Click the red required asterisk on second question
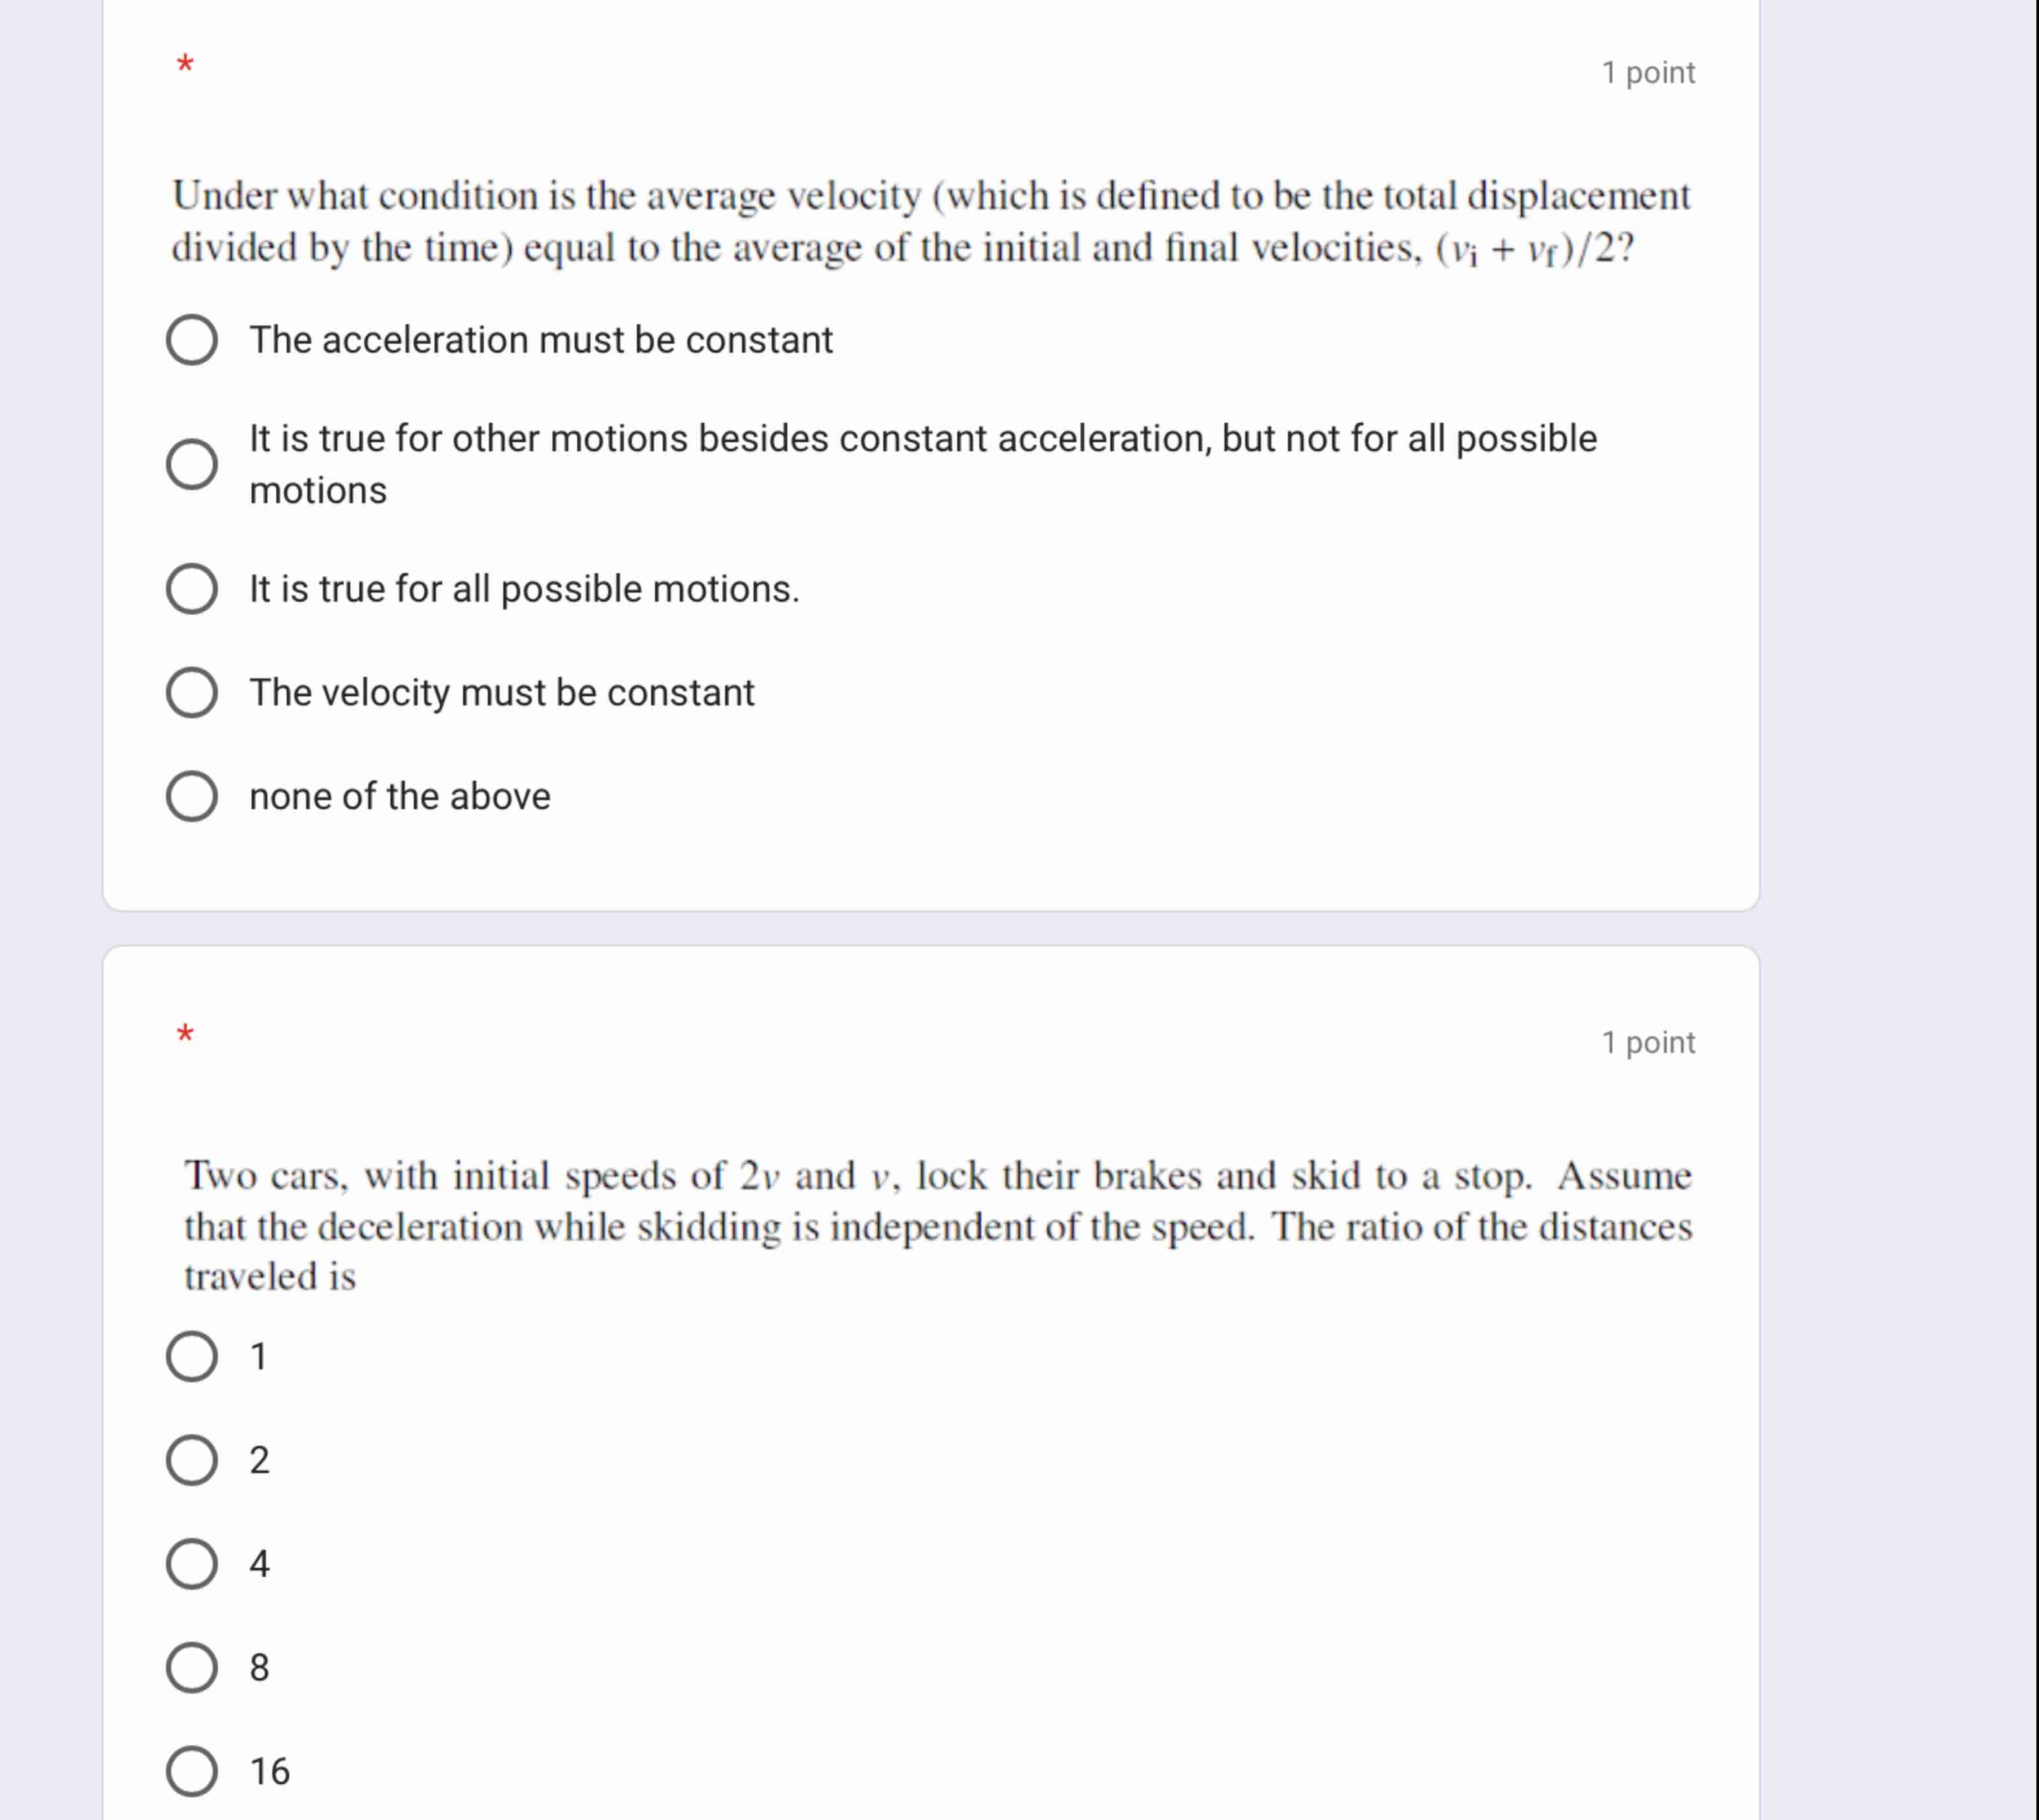Screen dimensions: 2039x1820 tap(185, 1037)
